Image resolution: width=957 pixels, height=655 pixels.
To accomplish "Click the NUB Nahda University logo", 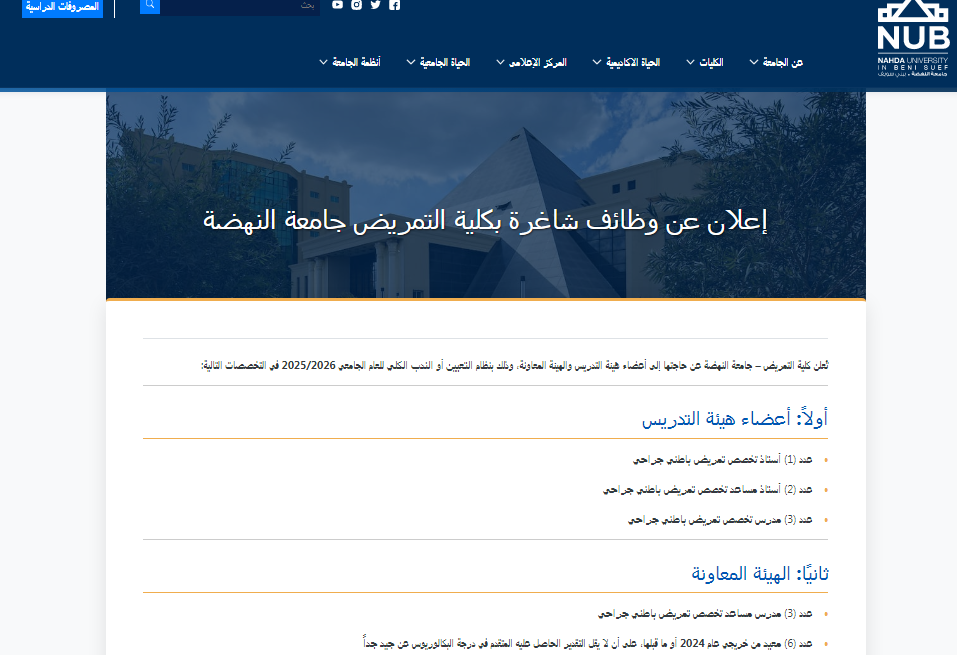I will [912, 38].
